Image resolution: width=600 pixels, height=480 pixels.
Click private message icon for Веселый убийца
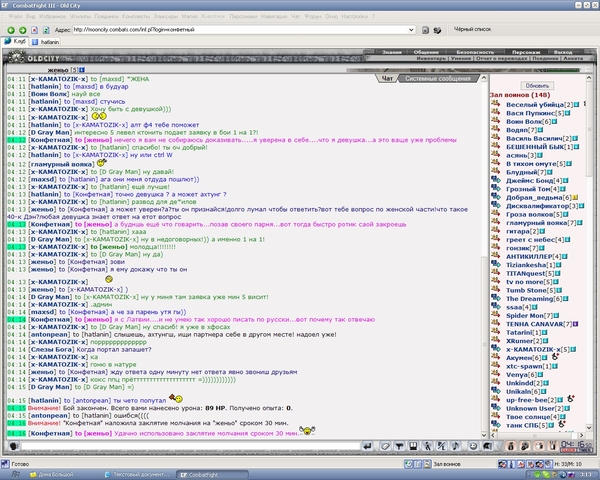[x=496, y=103]
